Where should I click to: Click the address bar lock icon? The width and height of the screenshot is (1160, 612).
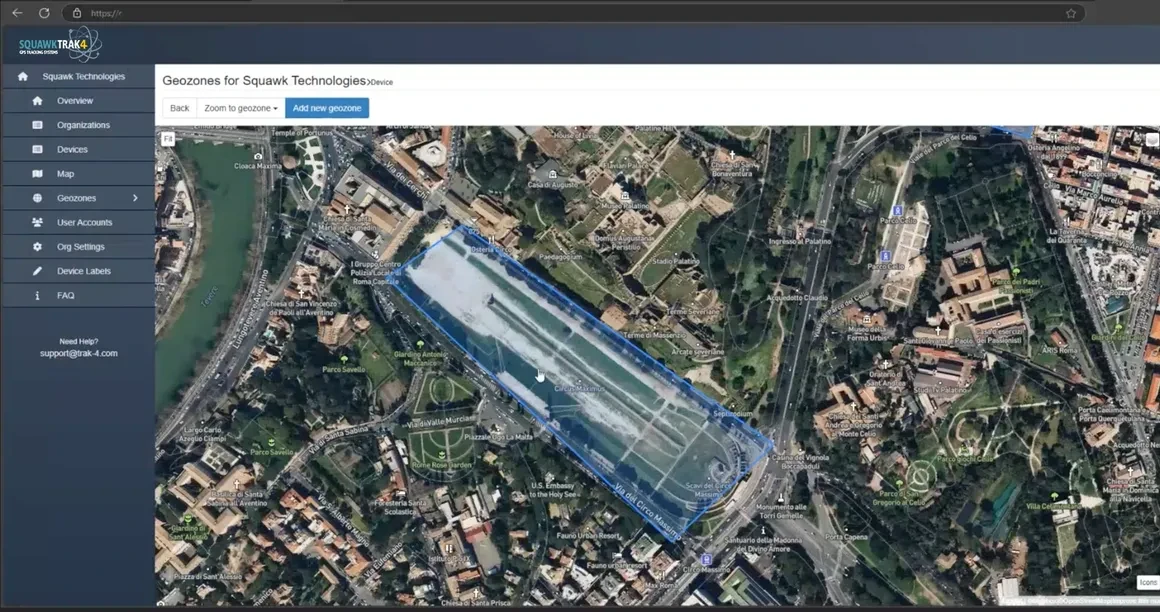tap(76, 13)
